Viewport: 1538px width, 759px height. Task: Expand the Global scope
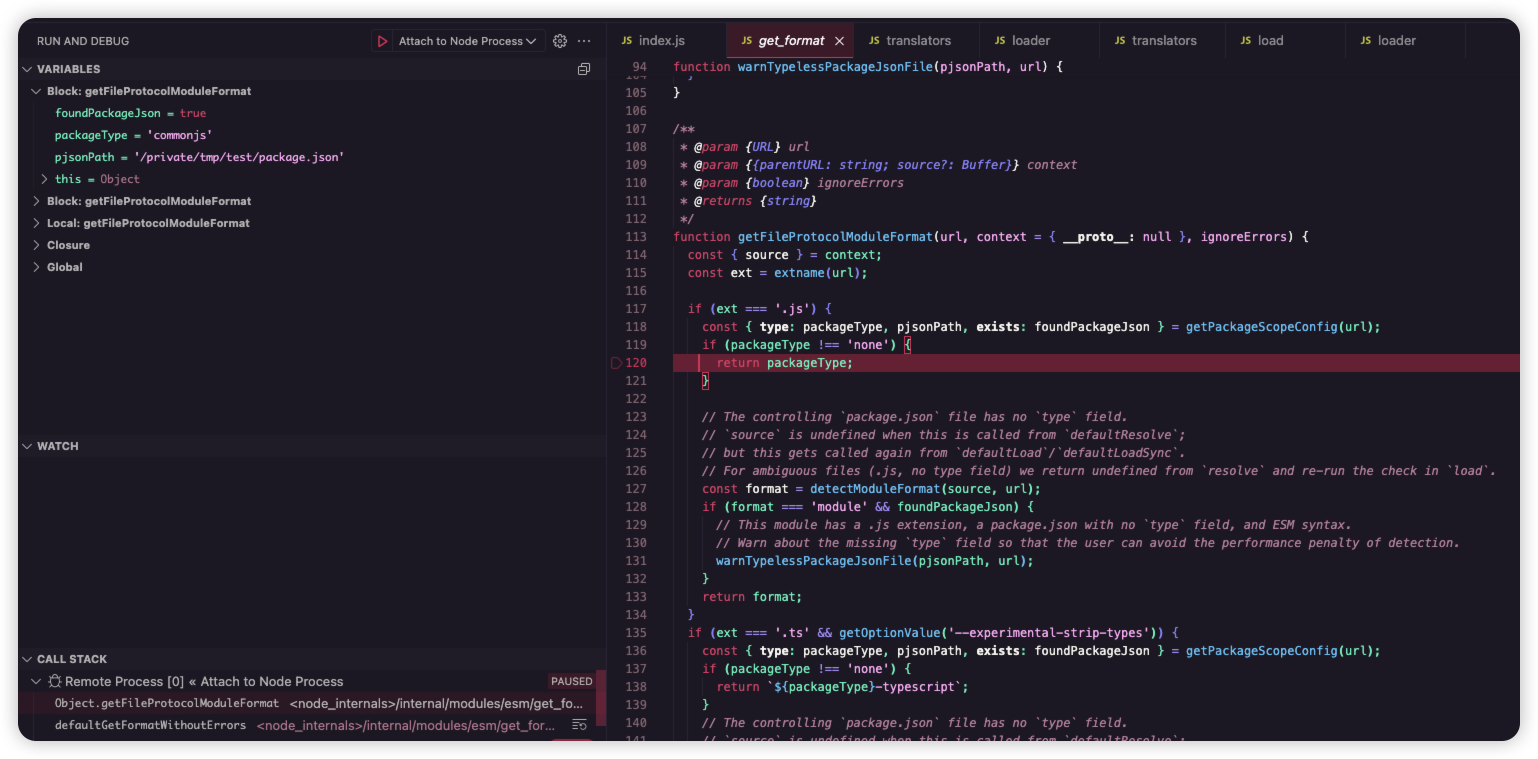[37, 267]
